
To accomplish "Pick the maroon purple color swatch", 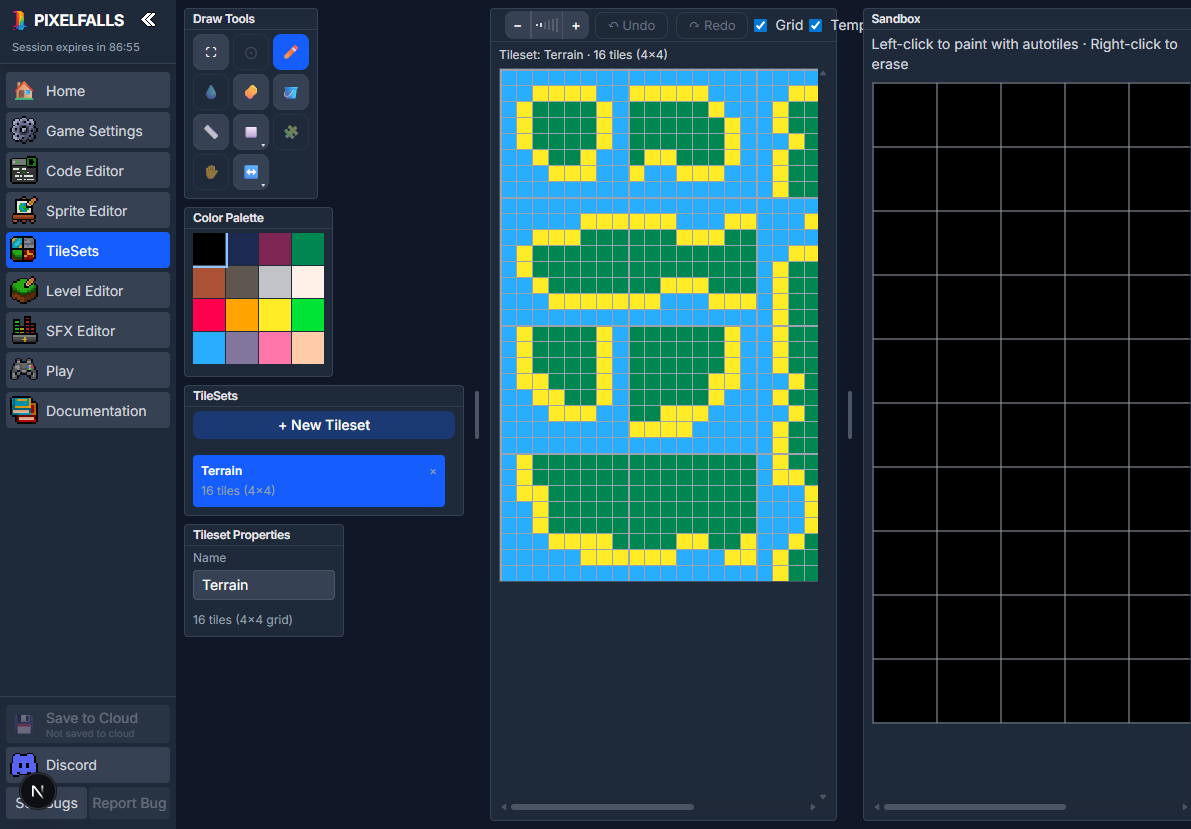I will 275,249.
